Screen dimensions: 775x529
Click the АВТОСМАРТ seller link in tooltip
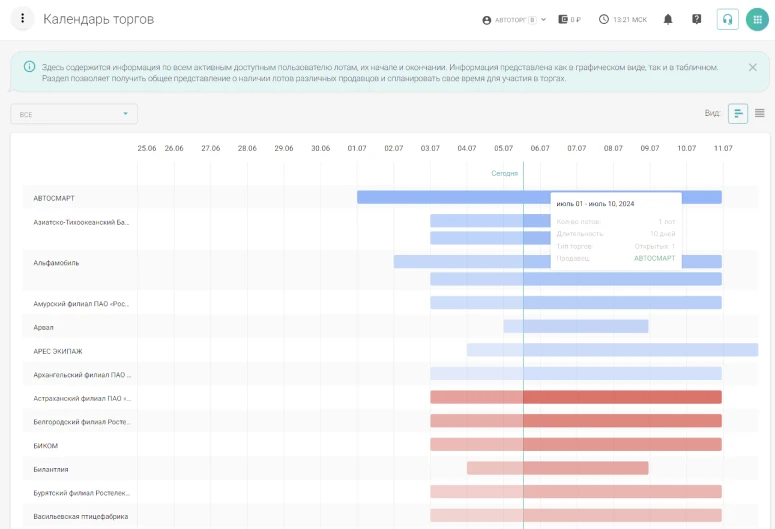tap(654, 258)
